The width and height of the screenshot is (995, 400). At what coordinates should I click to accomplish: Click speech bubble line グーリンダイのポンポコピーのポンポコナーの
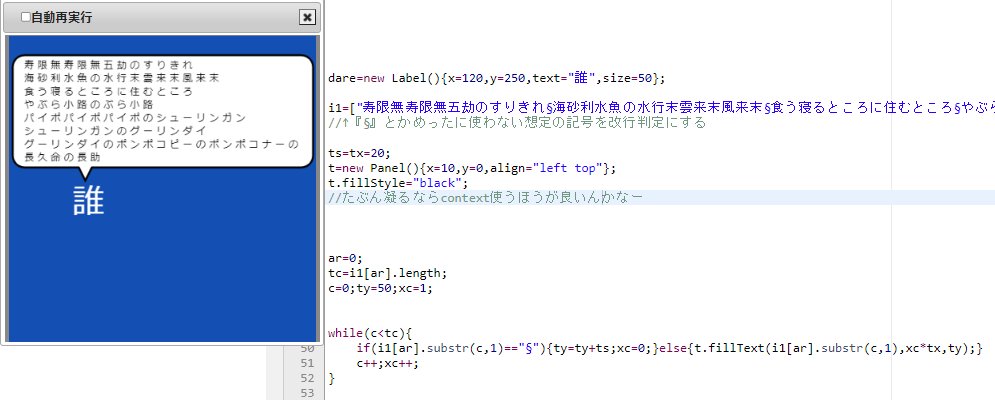[x=161, y=144]
